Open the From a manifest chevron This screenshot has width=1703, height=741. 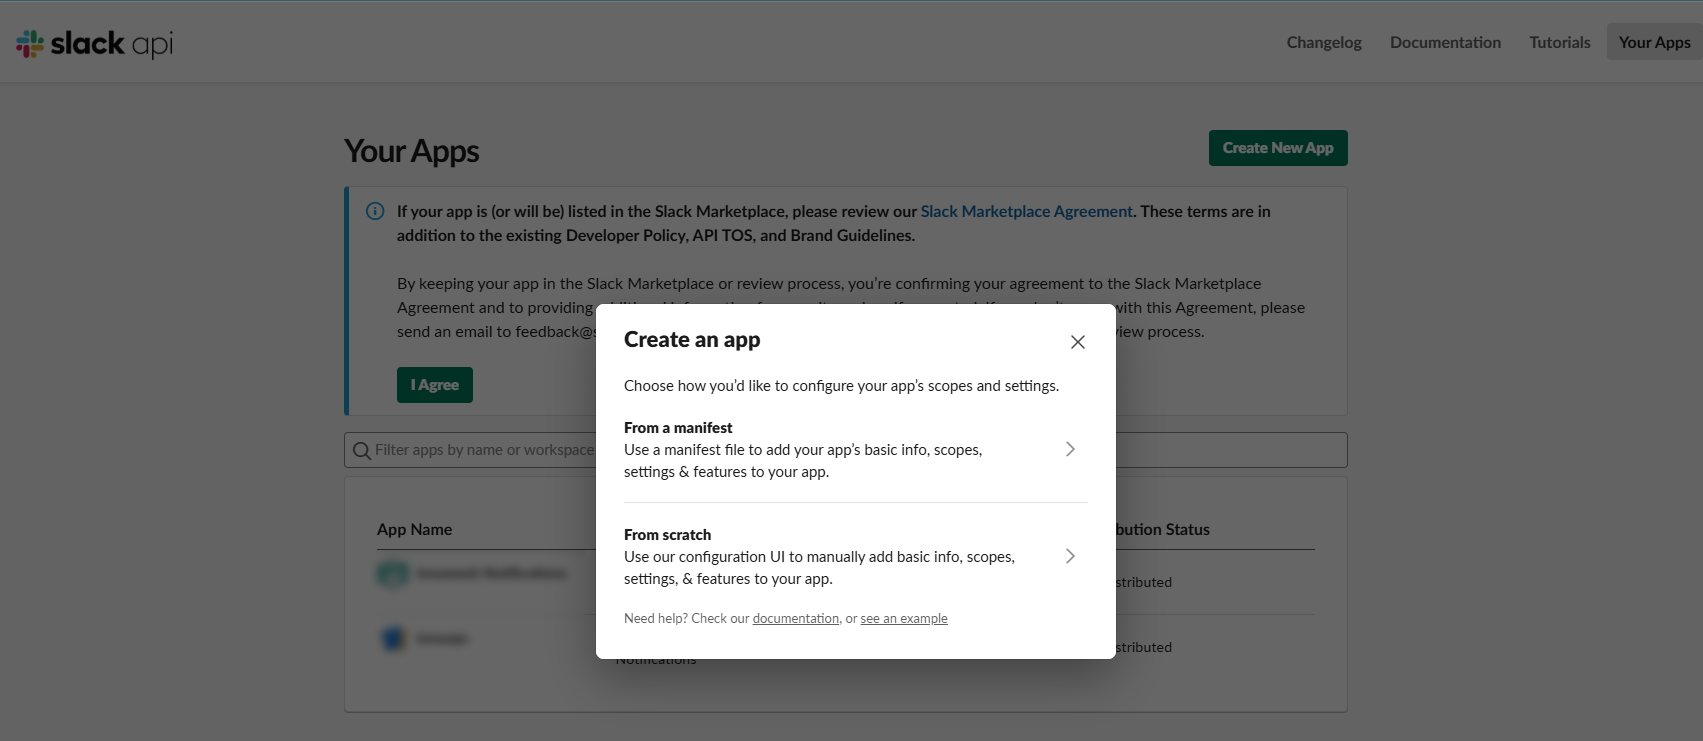point(1070,449)
